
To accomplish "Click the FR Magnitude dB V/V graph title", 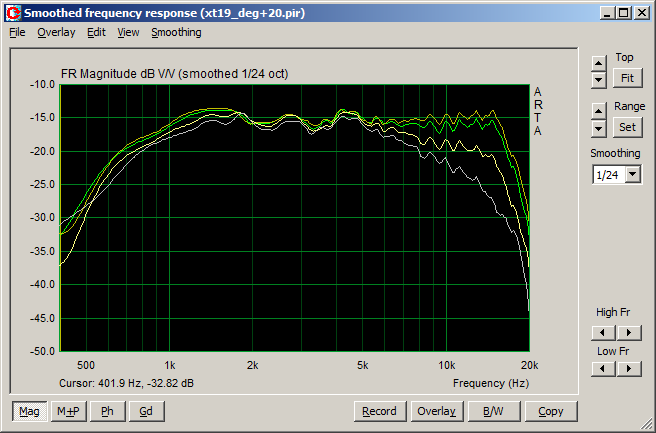I will click(x=174, y=74).
